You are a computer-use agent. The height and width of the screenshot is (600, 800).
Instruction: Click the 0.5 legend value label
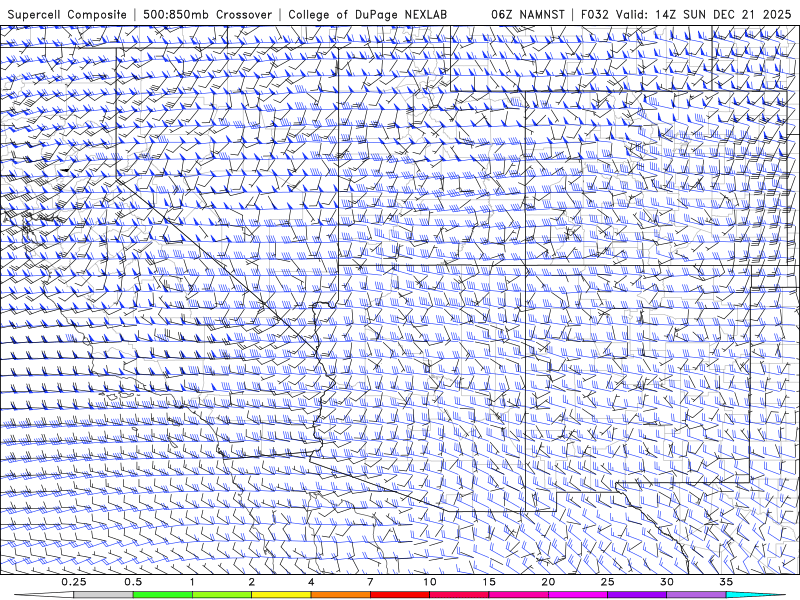pyautogui.click(x=133, y=582)
